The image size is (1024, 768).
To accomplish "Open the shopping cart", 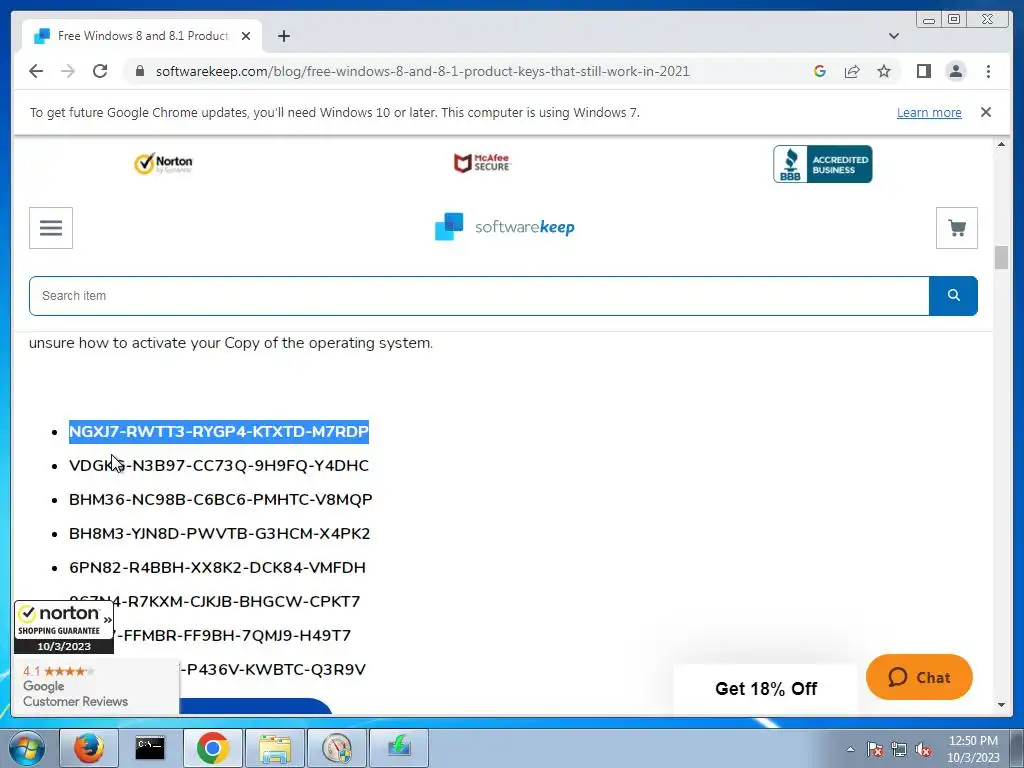I will click(957, 228).
